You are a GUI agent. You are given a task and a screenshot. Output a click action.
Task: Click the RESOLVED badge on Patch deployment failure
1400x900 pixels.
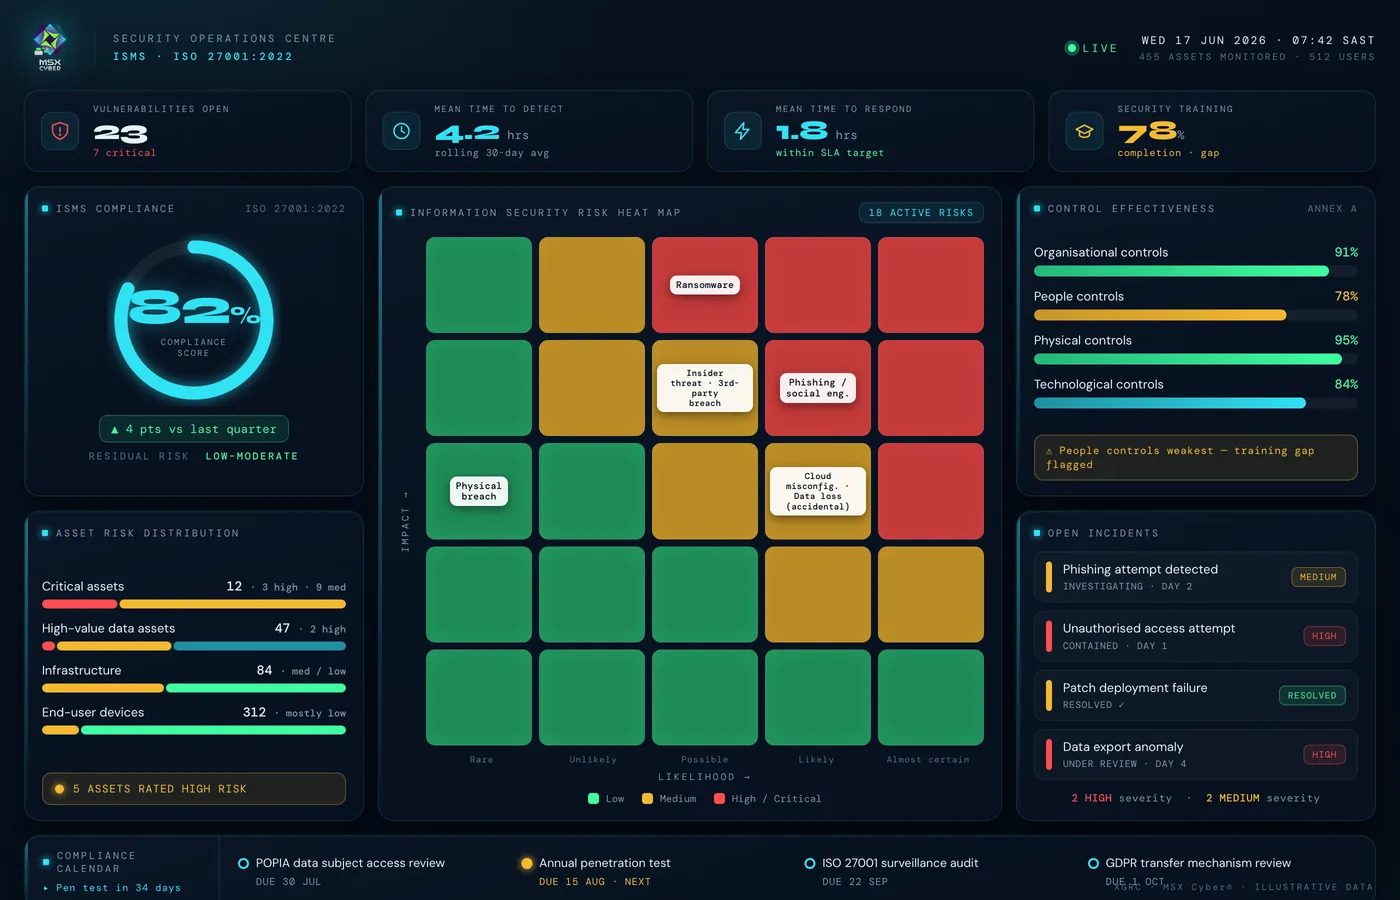pos(1312,695)
